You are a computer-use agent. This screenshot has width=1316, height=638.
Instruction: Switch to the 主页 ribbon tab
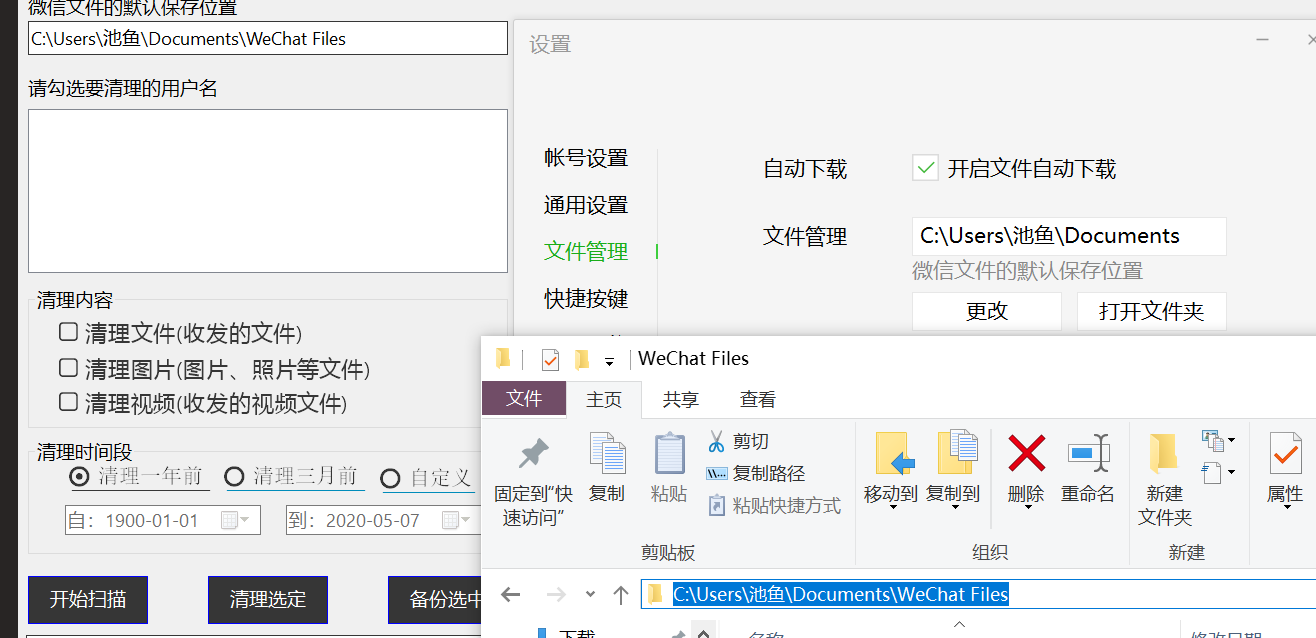(x=604, y=400)
